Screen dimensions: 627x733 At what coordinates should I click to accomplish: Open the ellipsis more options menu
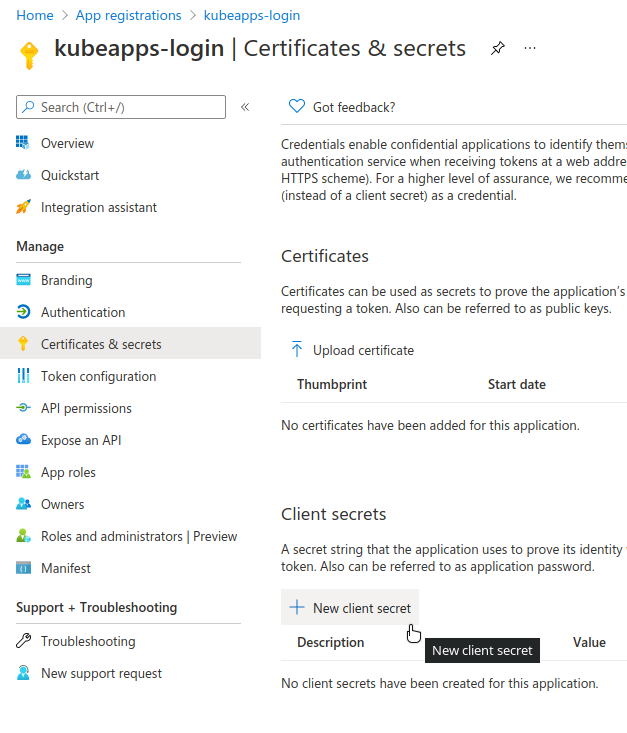(530, 48)
